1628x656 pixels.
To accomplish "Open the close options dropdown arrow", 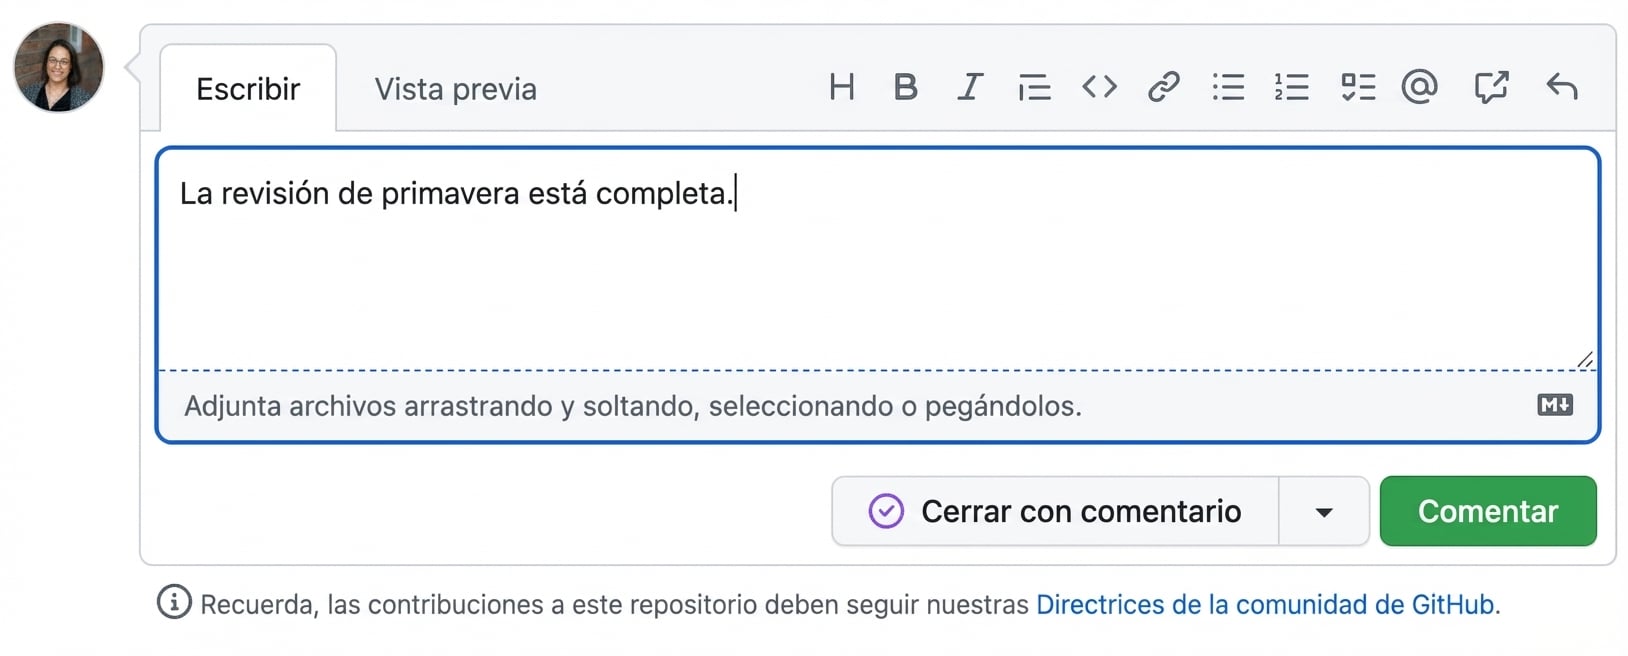I will click(x=1324, y=512).
